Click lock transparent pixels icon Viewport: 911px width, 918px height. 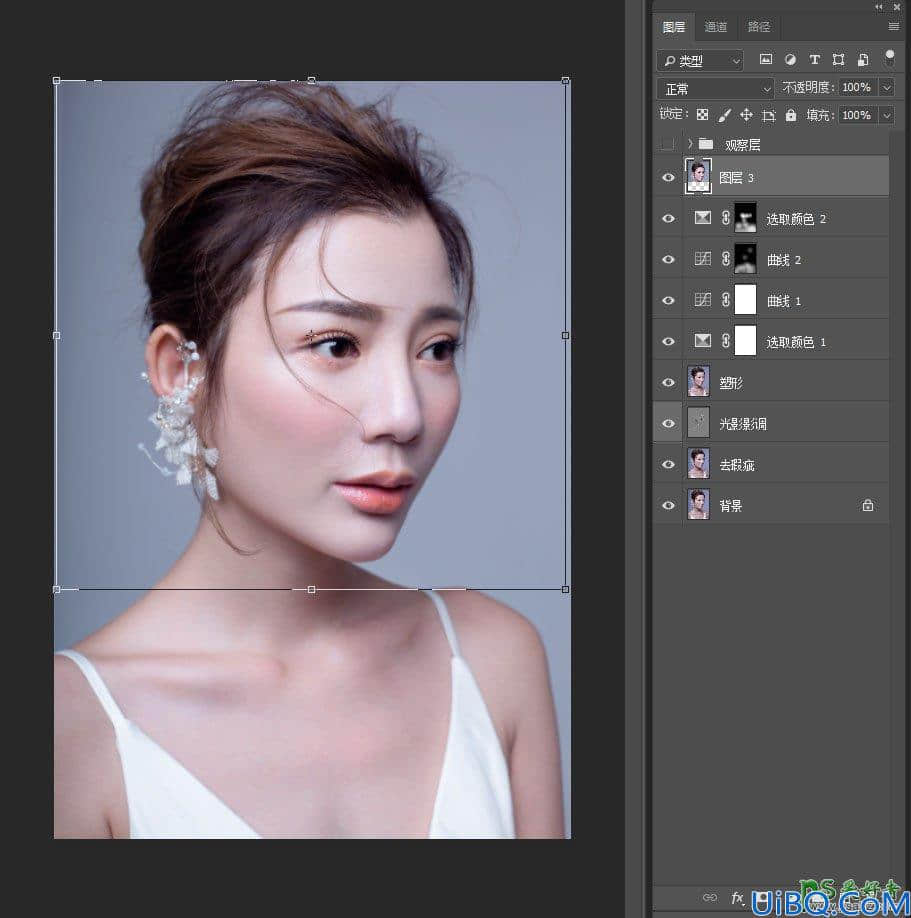coord(702,115)
